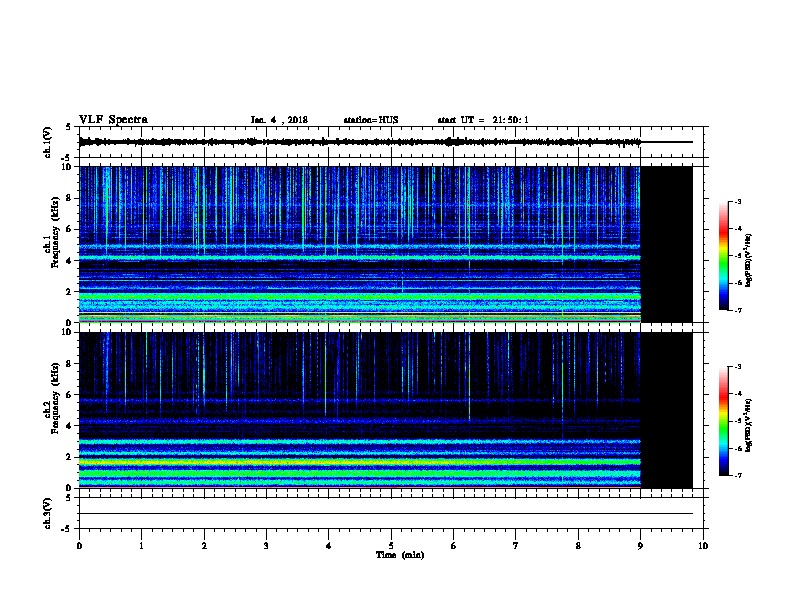Click the ch.2 spectrogram yellow-green band below 2 kHz
This screenshot has height=612, width=792.
coord(360,462)
